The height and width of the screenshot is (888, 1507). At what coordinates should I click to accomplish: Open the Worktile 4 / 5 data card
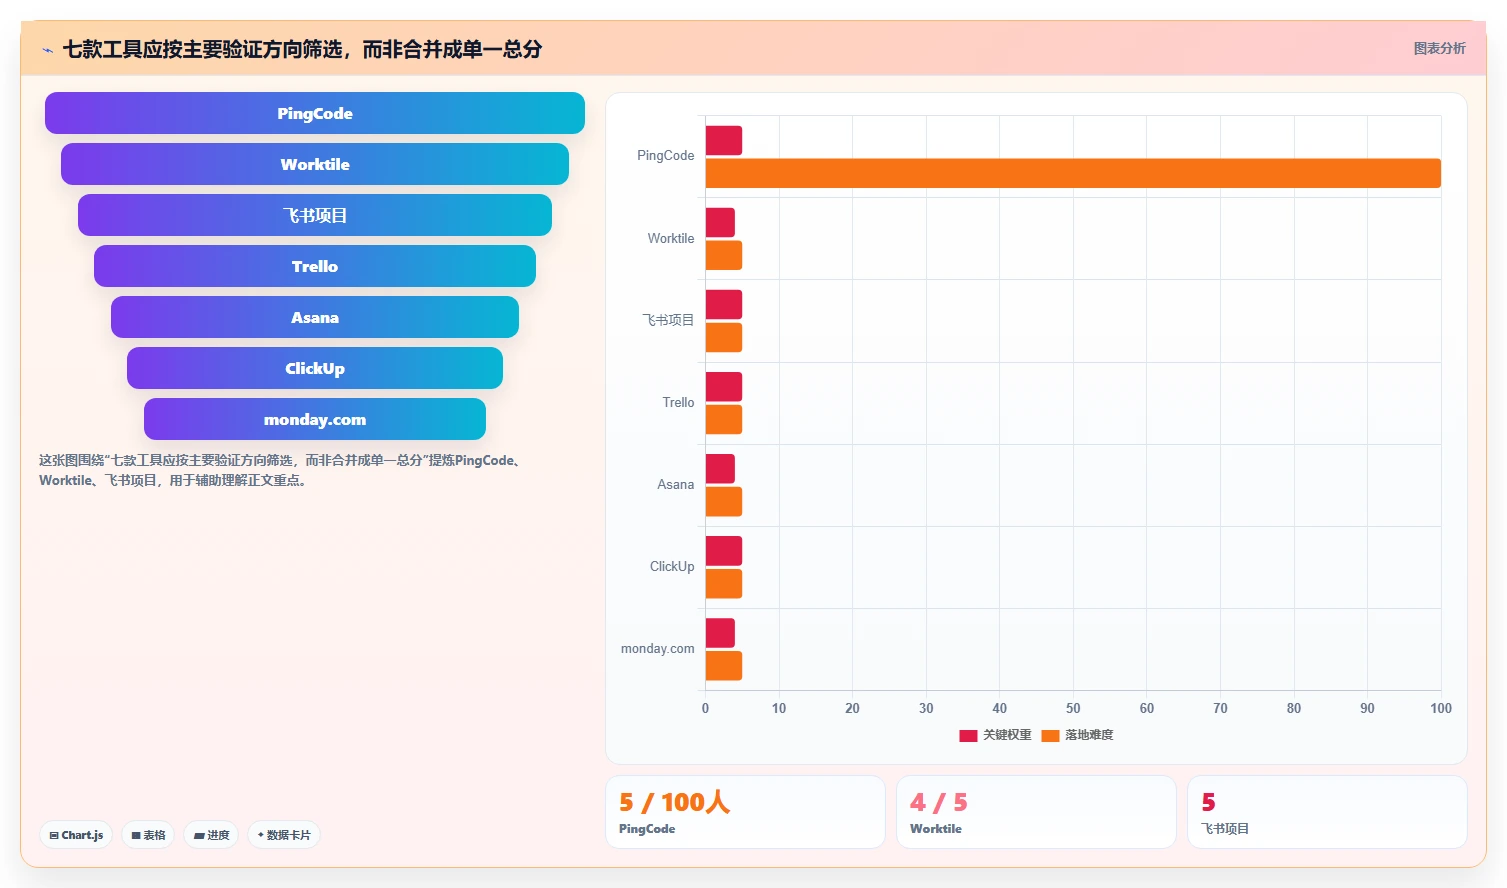(x=1036, y=812)
